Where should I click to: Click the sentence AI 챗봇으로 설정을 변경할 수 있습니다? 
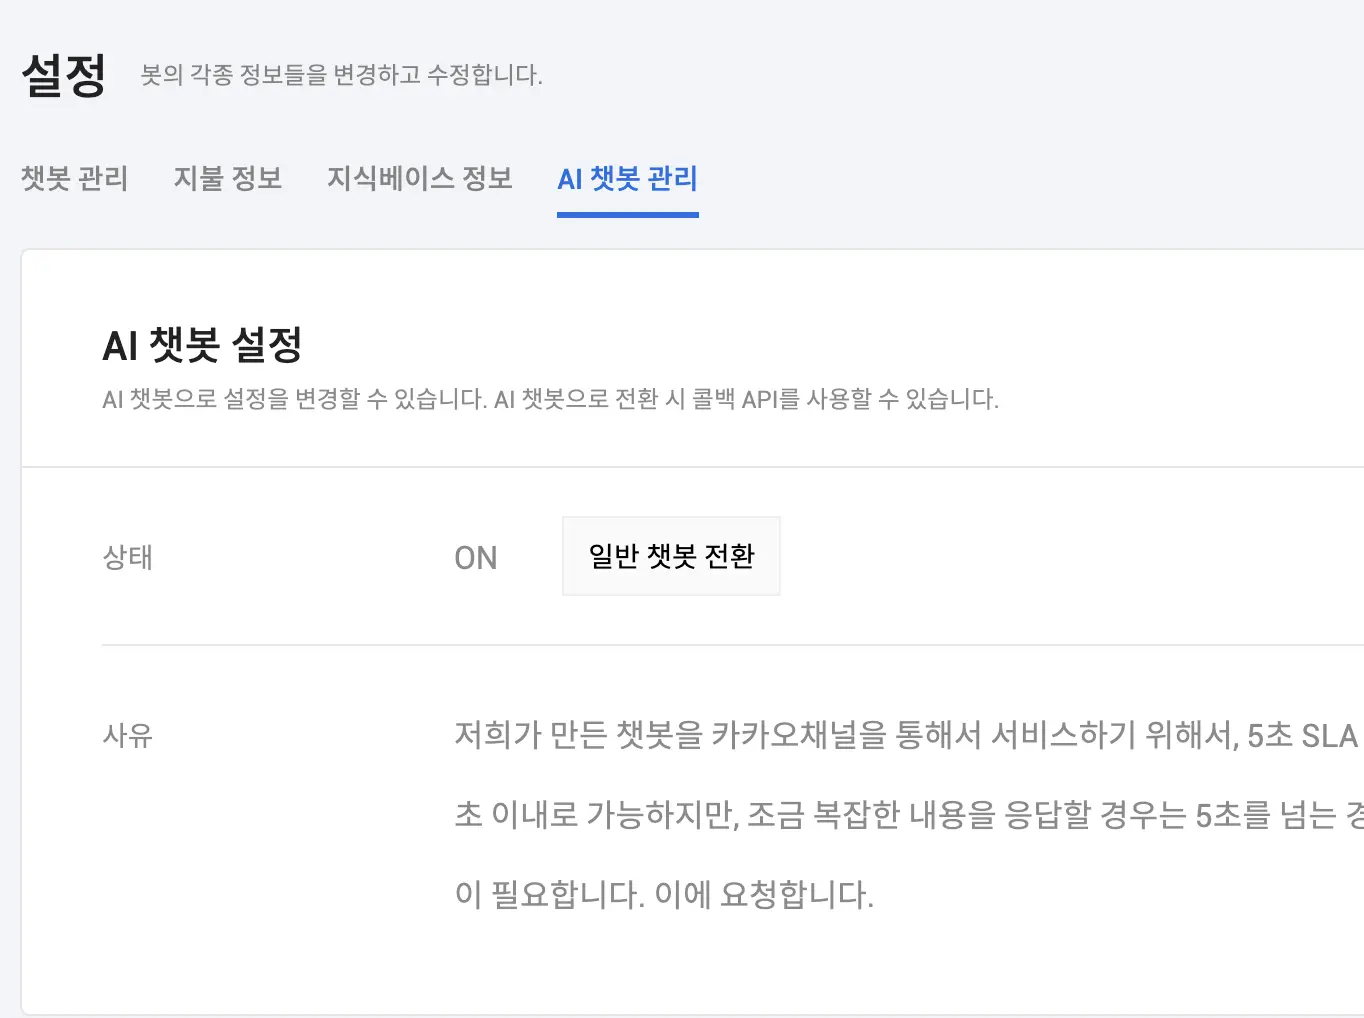pyautogui.click(x=295, y=399)
